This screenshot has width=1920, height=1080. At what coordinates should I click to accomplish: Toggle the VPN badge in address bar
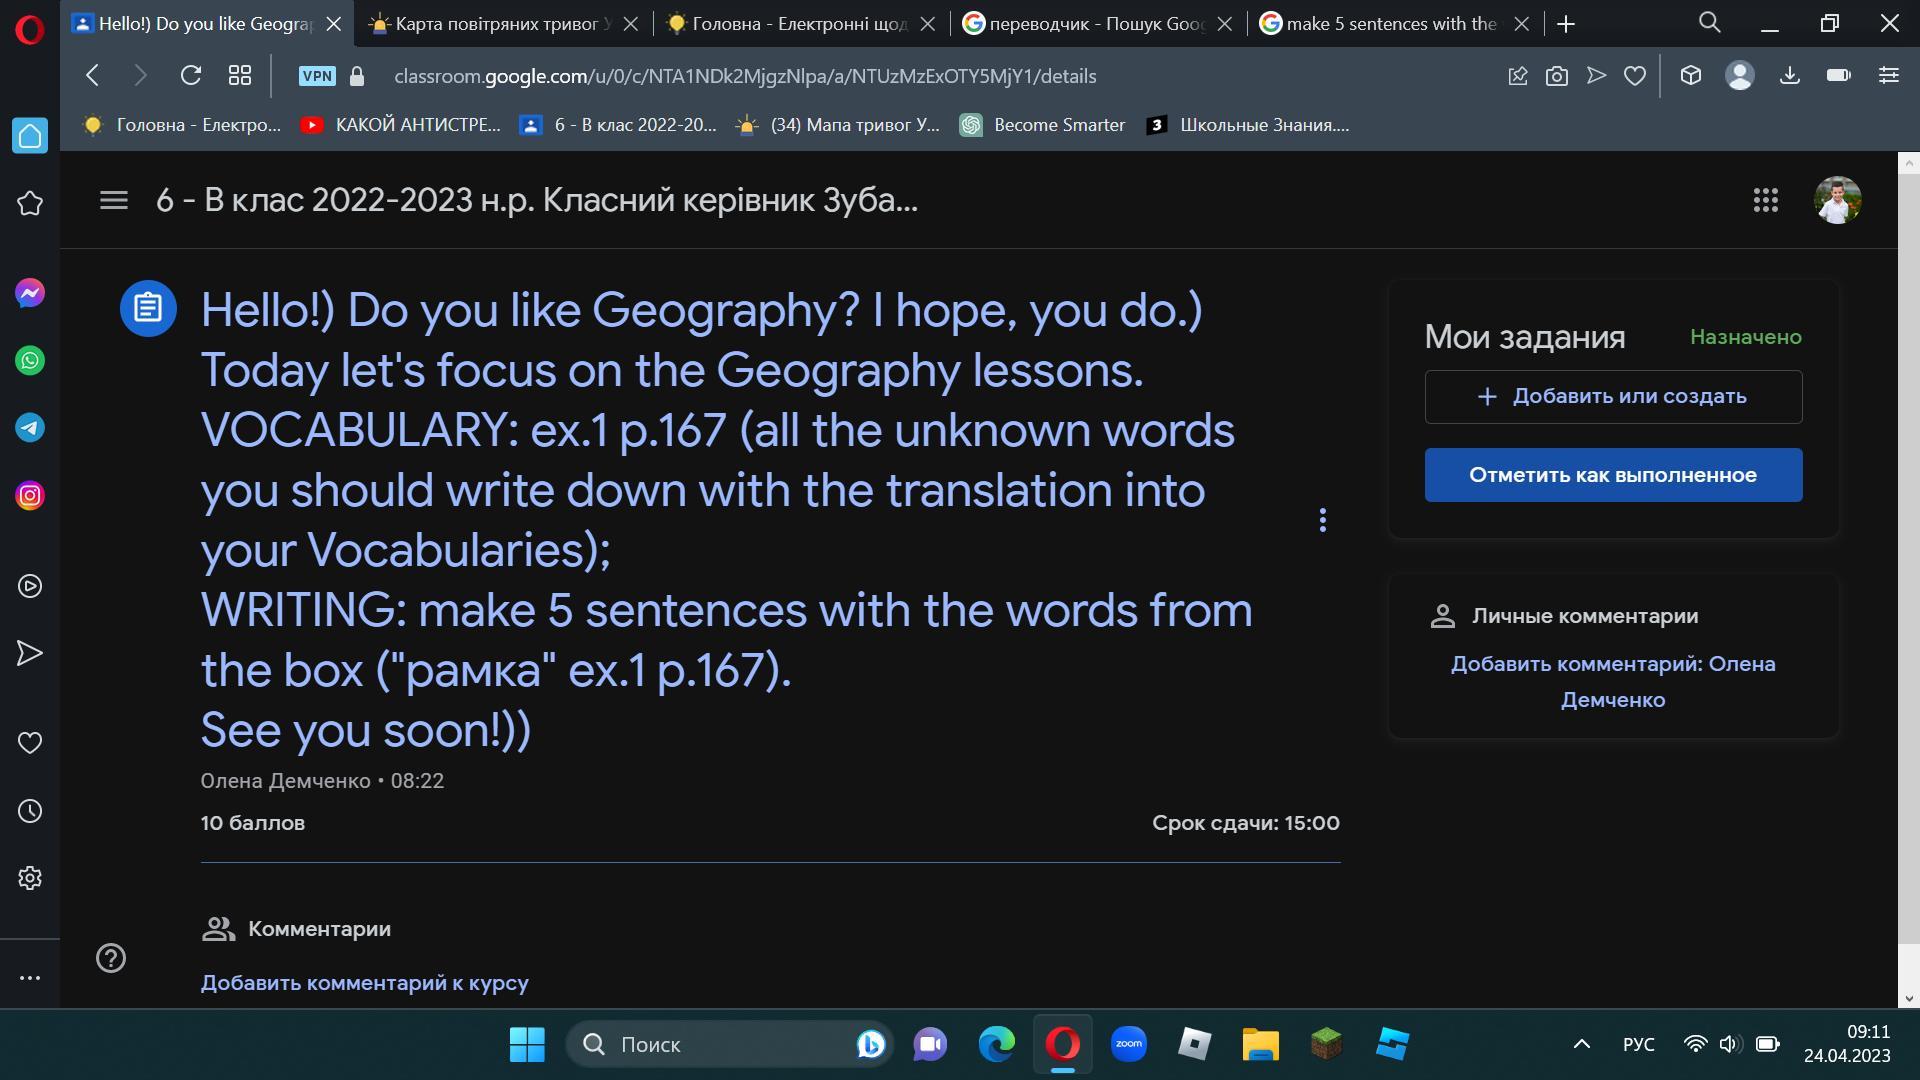pos(317,76)
